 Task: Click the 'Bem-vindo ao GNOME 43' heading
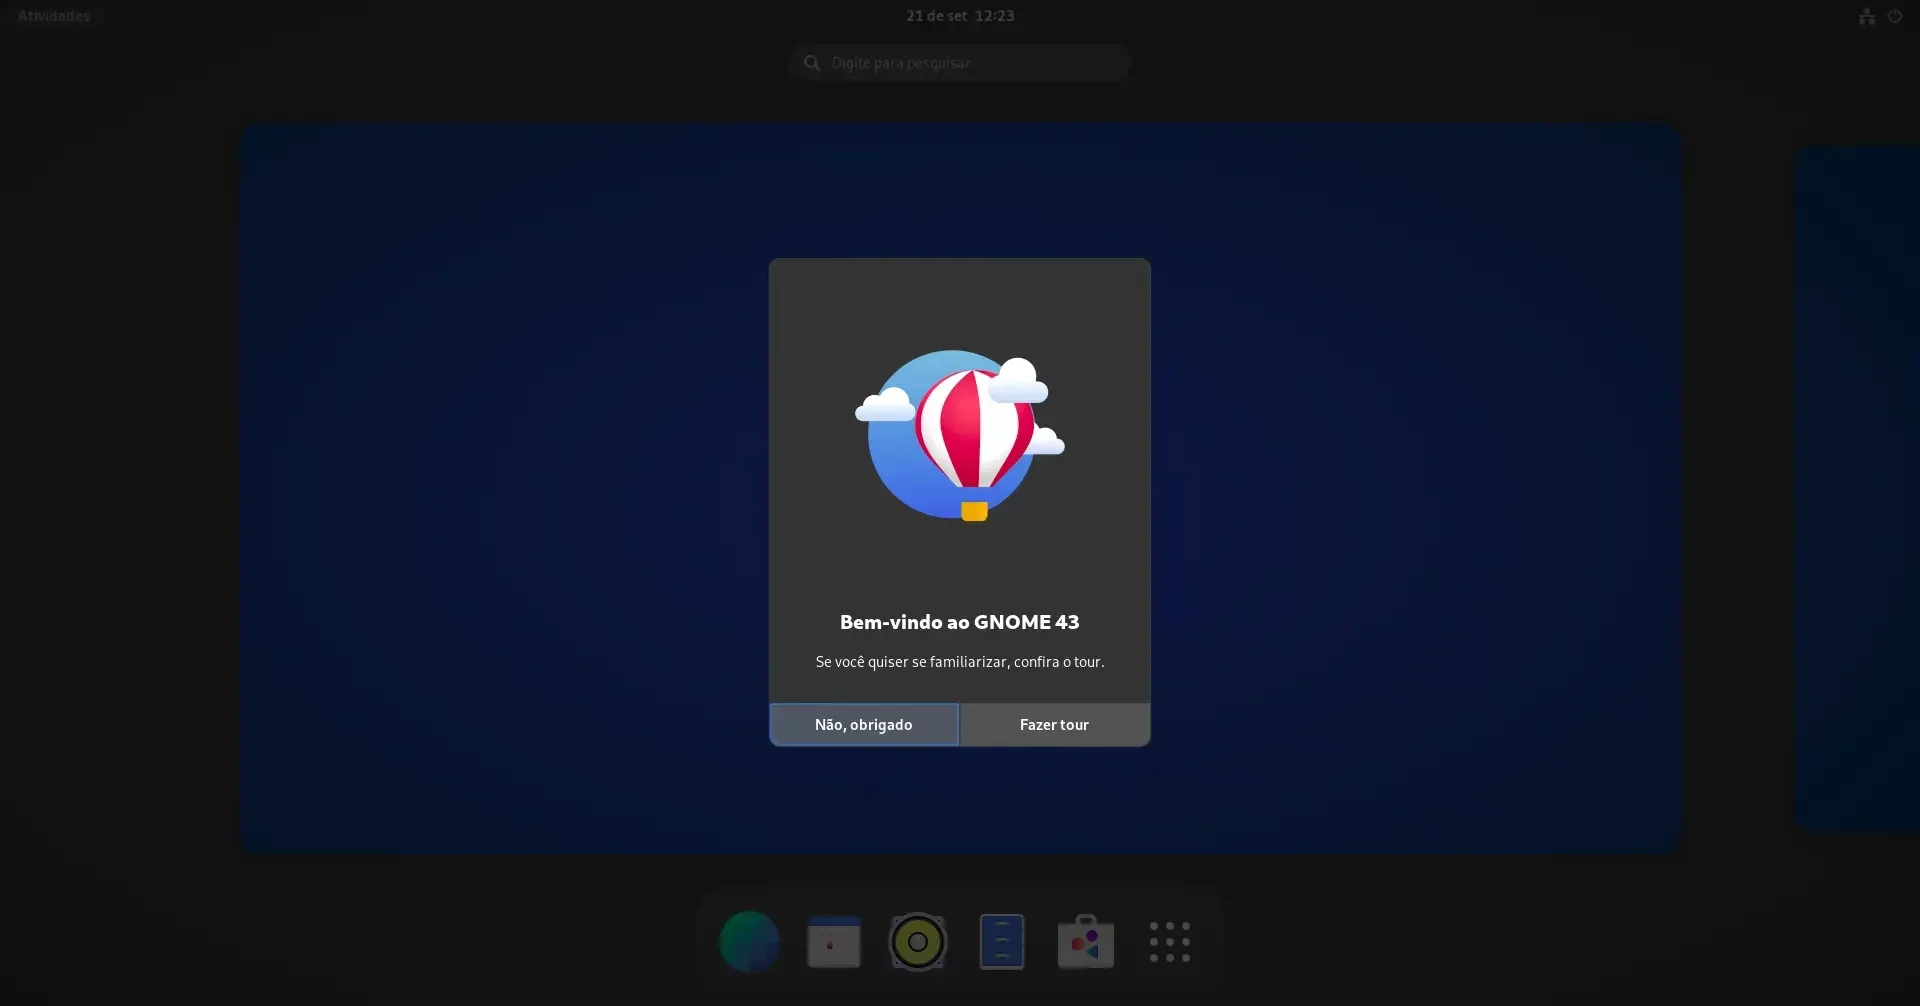(x=960, y=622)
